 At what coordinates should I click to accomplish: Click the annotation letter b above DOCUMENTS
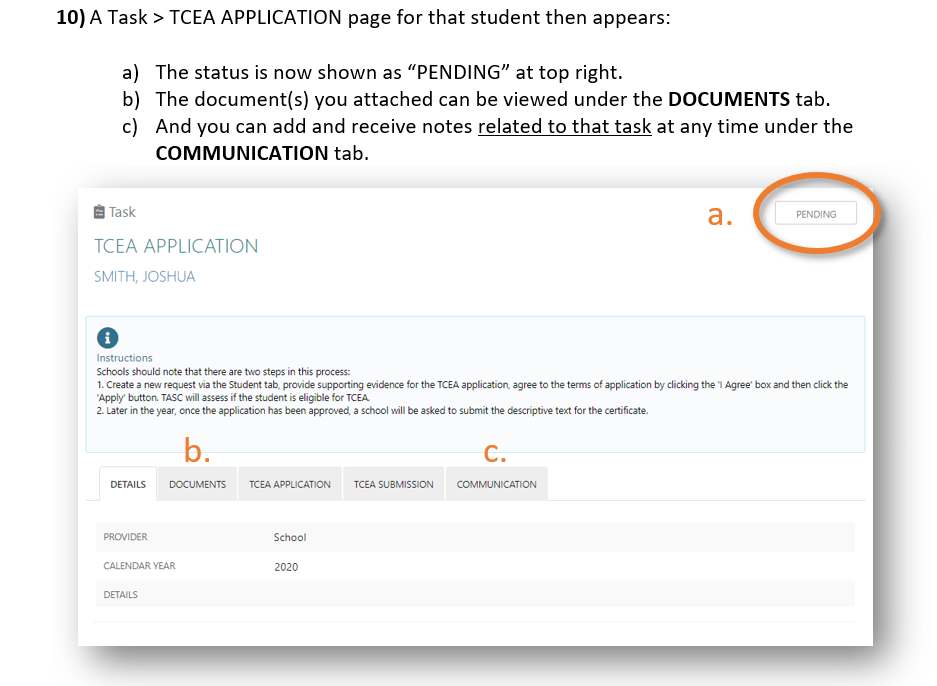coord(198,452)
